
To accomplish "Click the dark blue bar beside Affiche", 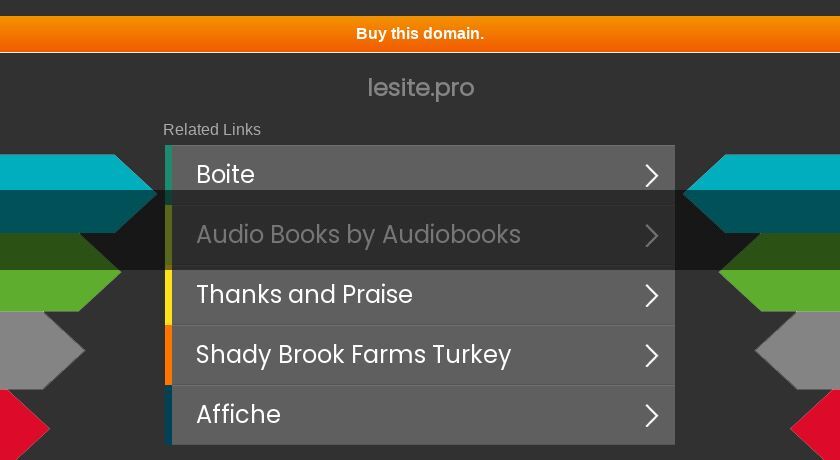I will [x=168, y=415].
